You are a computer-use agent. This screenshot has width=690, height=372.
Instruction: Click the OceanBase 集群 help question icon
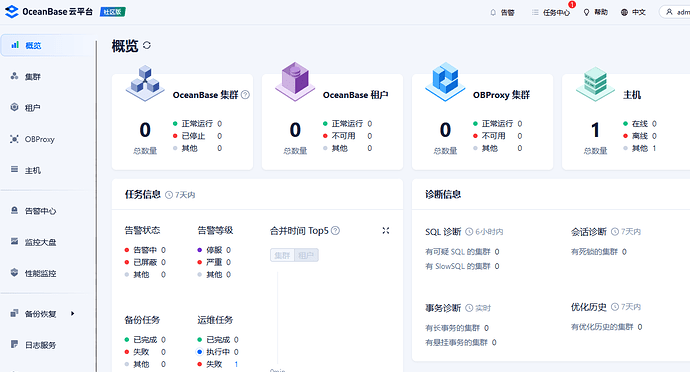coord(246,95)
